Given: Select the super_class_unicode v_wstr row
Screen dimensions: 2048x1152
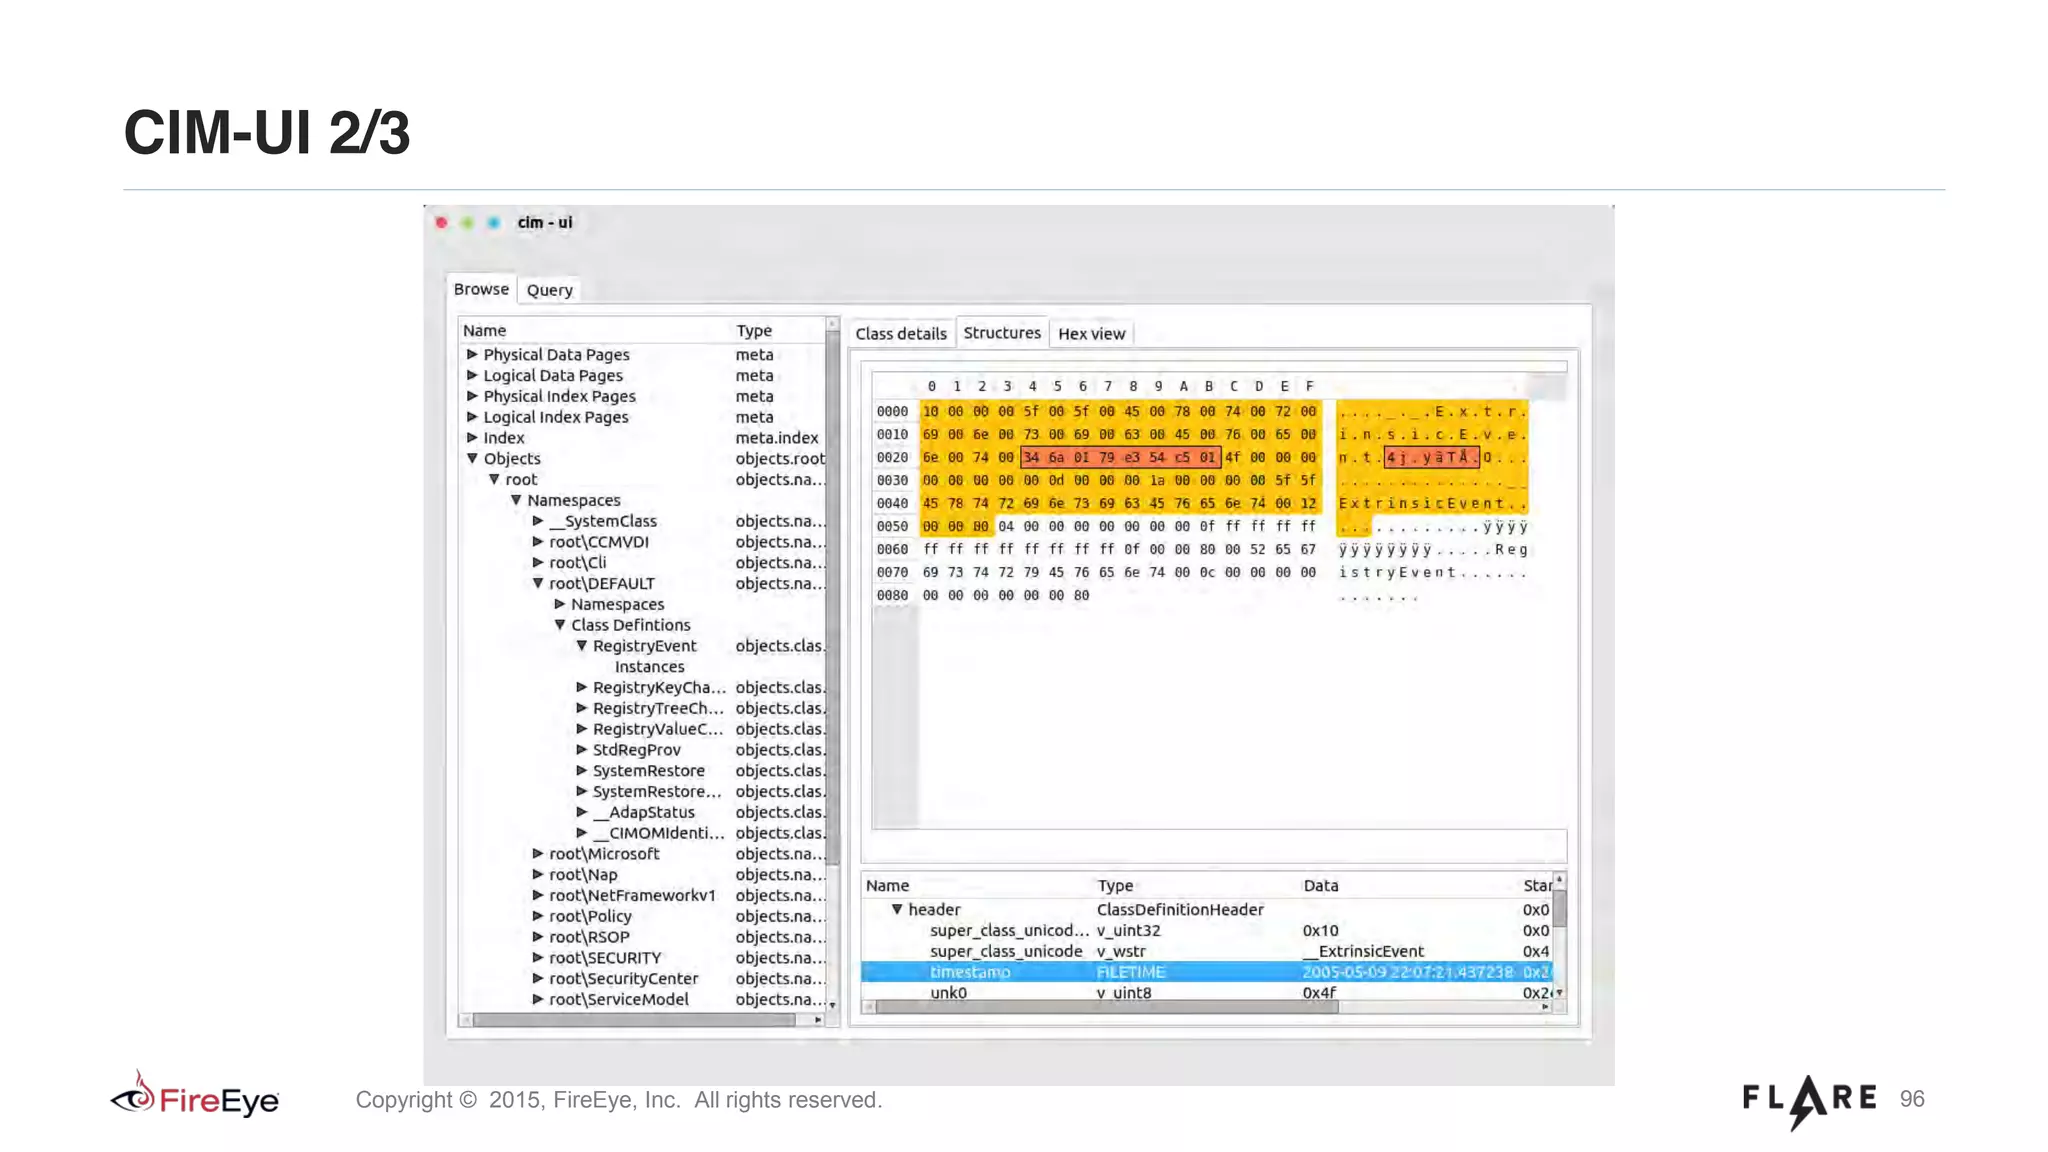Looking at the screenshot, I should (1005, 951).
